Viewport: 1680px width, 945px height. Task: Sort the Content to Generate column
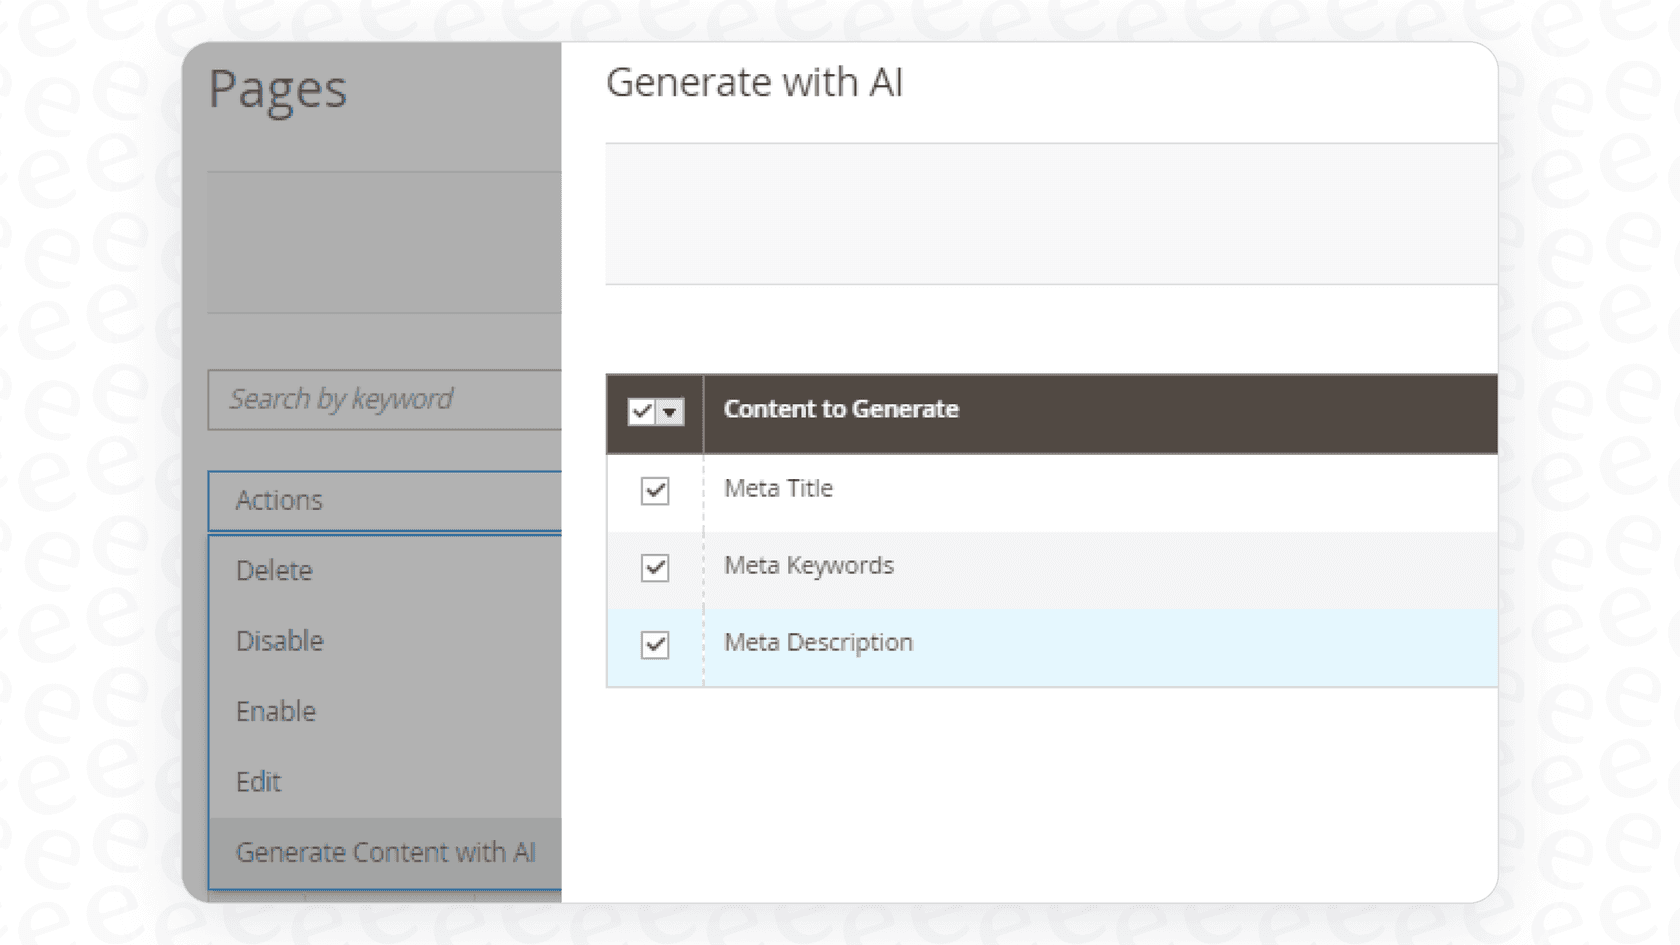(x=841, y=409)
